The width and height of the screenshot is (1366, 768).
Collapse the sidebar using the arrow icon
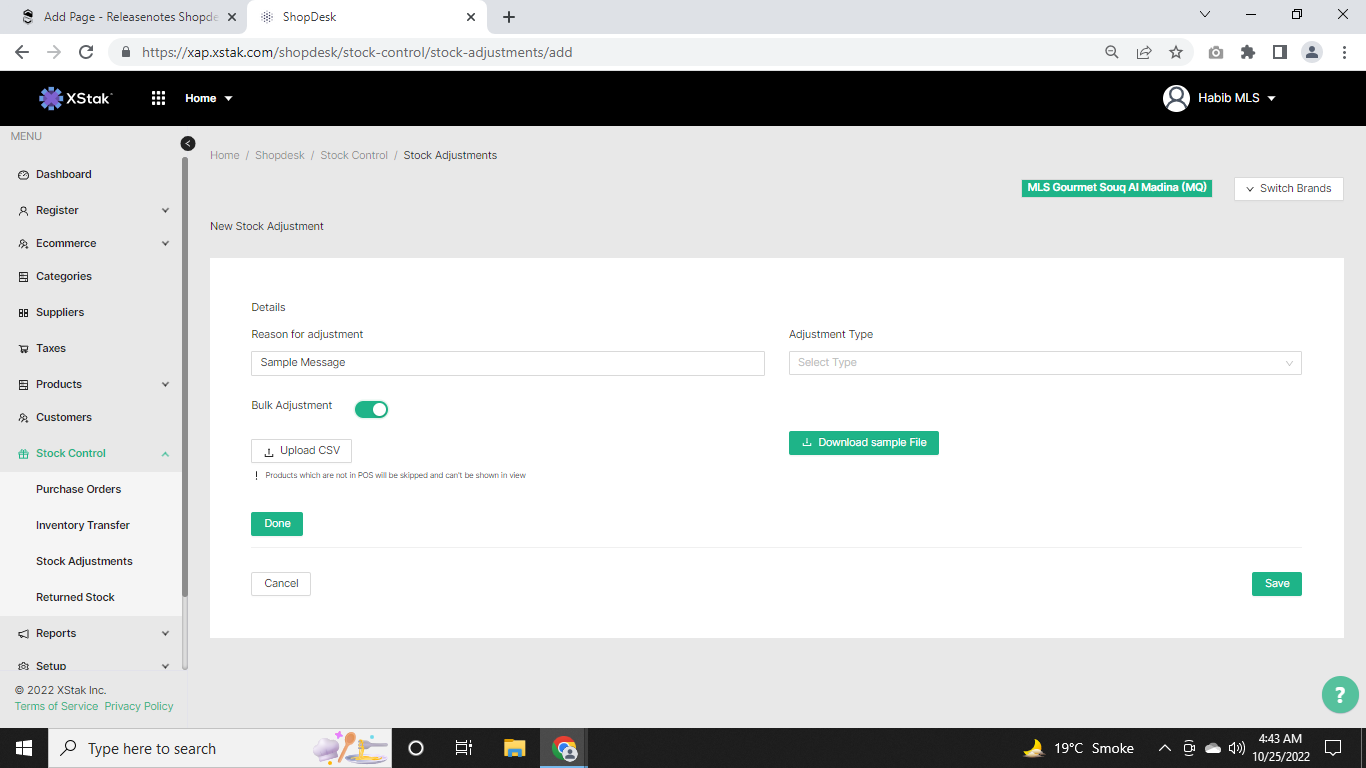[188, 143]
